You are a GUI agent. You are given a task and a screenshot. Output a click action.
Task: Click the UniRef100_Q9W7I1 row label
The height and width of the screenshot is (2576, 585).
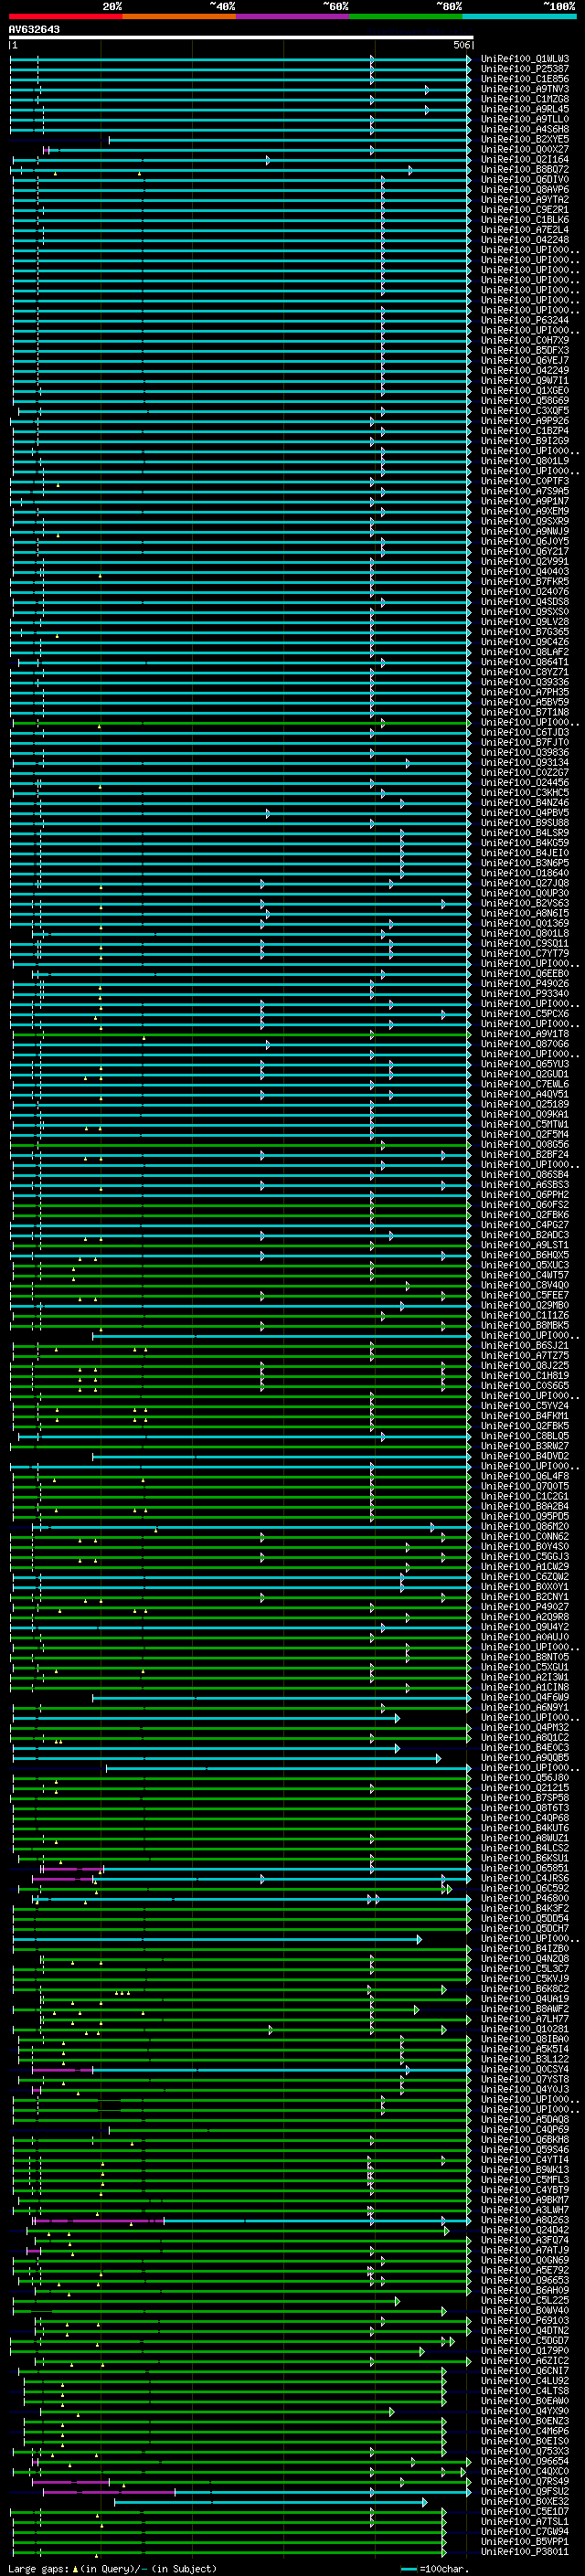tap(525, 380)
